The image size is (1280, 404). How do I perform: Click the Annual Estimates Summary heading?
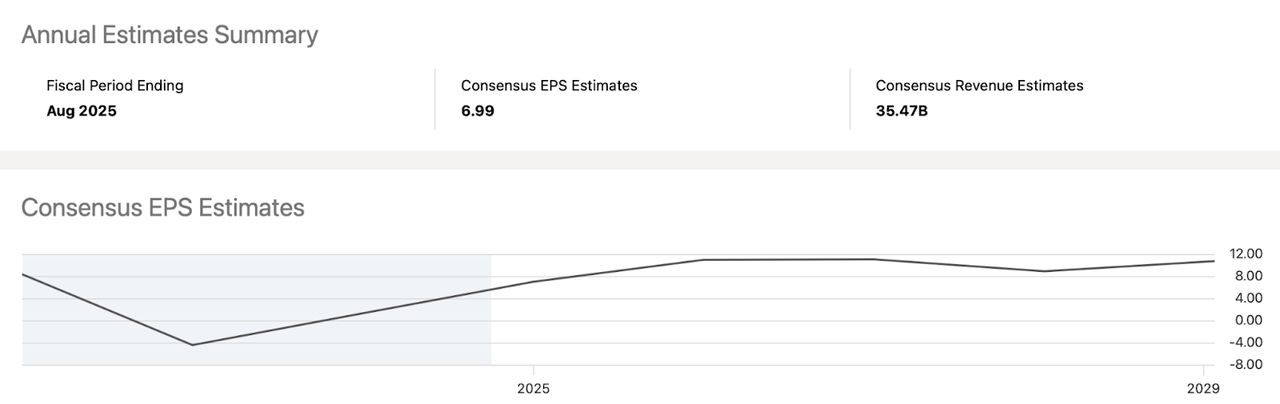tap(169, 35)
